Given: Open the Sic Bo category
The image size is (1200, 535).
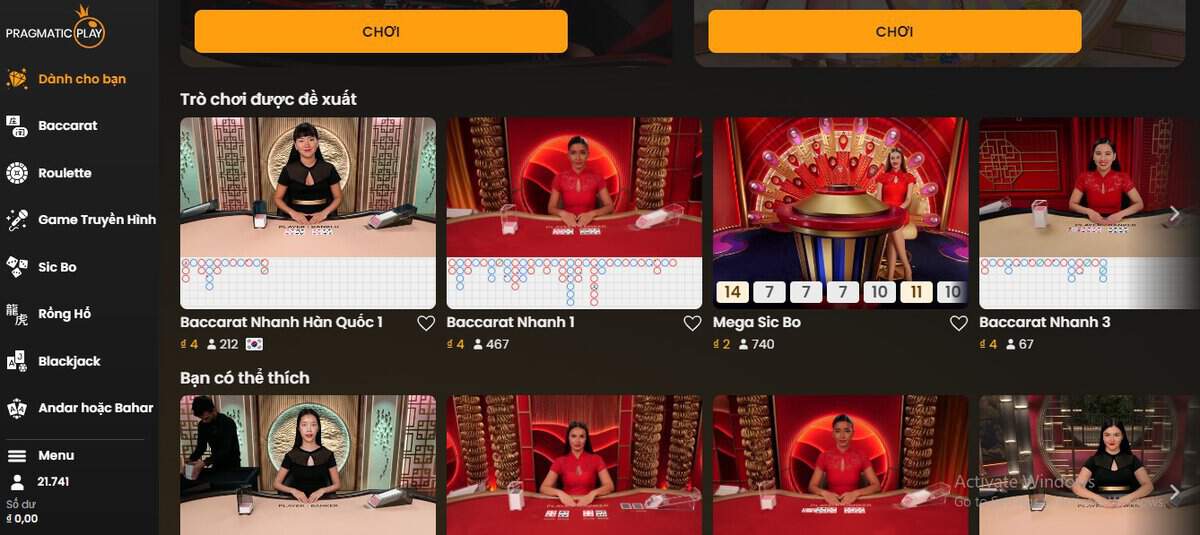Looking at the screenshot, I should pyautogui.click(x=57, y=267).
